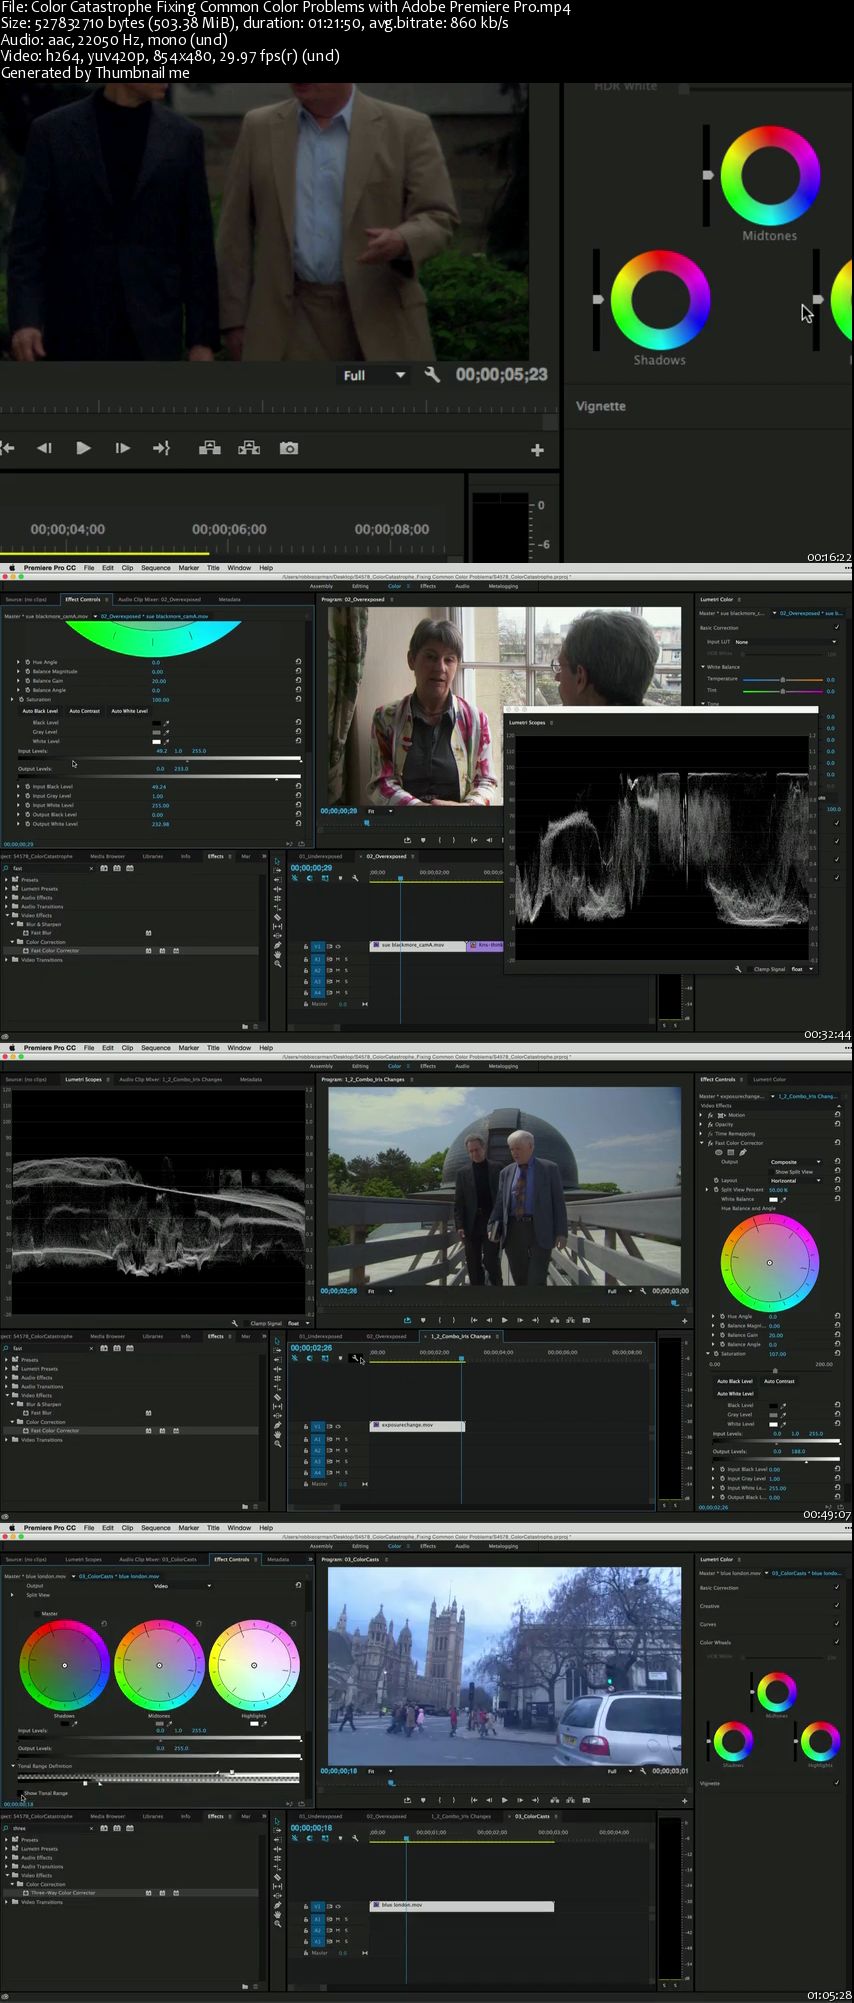854x2003 pixels.
Task: Click Play in Program monitor of 00:49:07 frame
Action: click(504, 1320)
